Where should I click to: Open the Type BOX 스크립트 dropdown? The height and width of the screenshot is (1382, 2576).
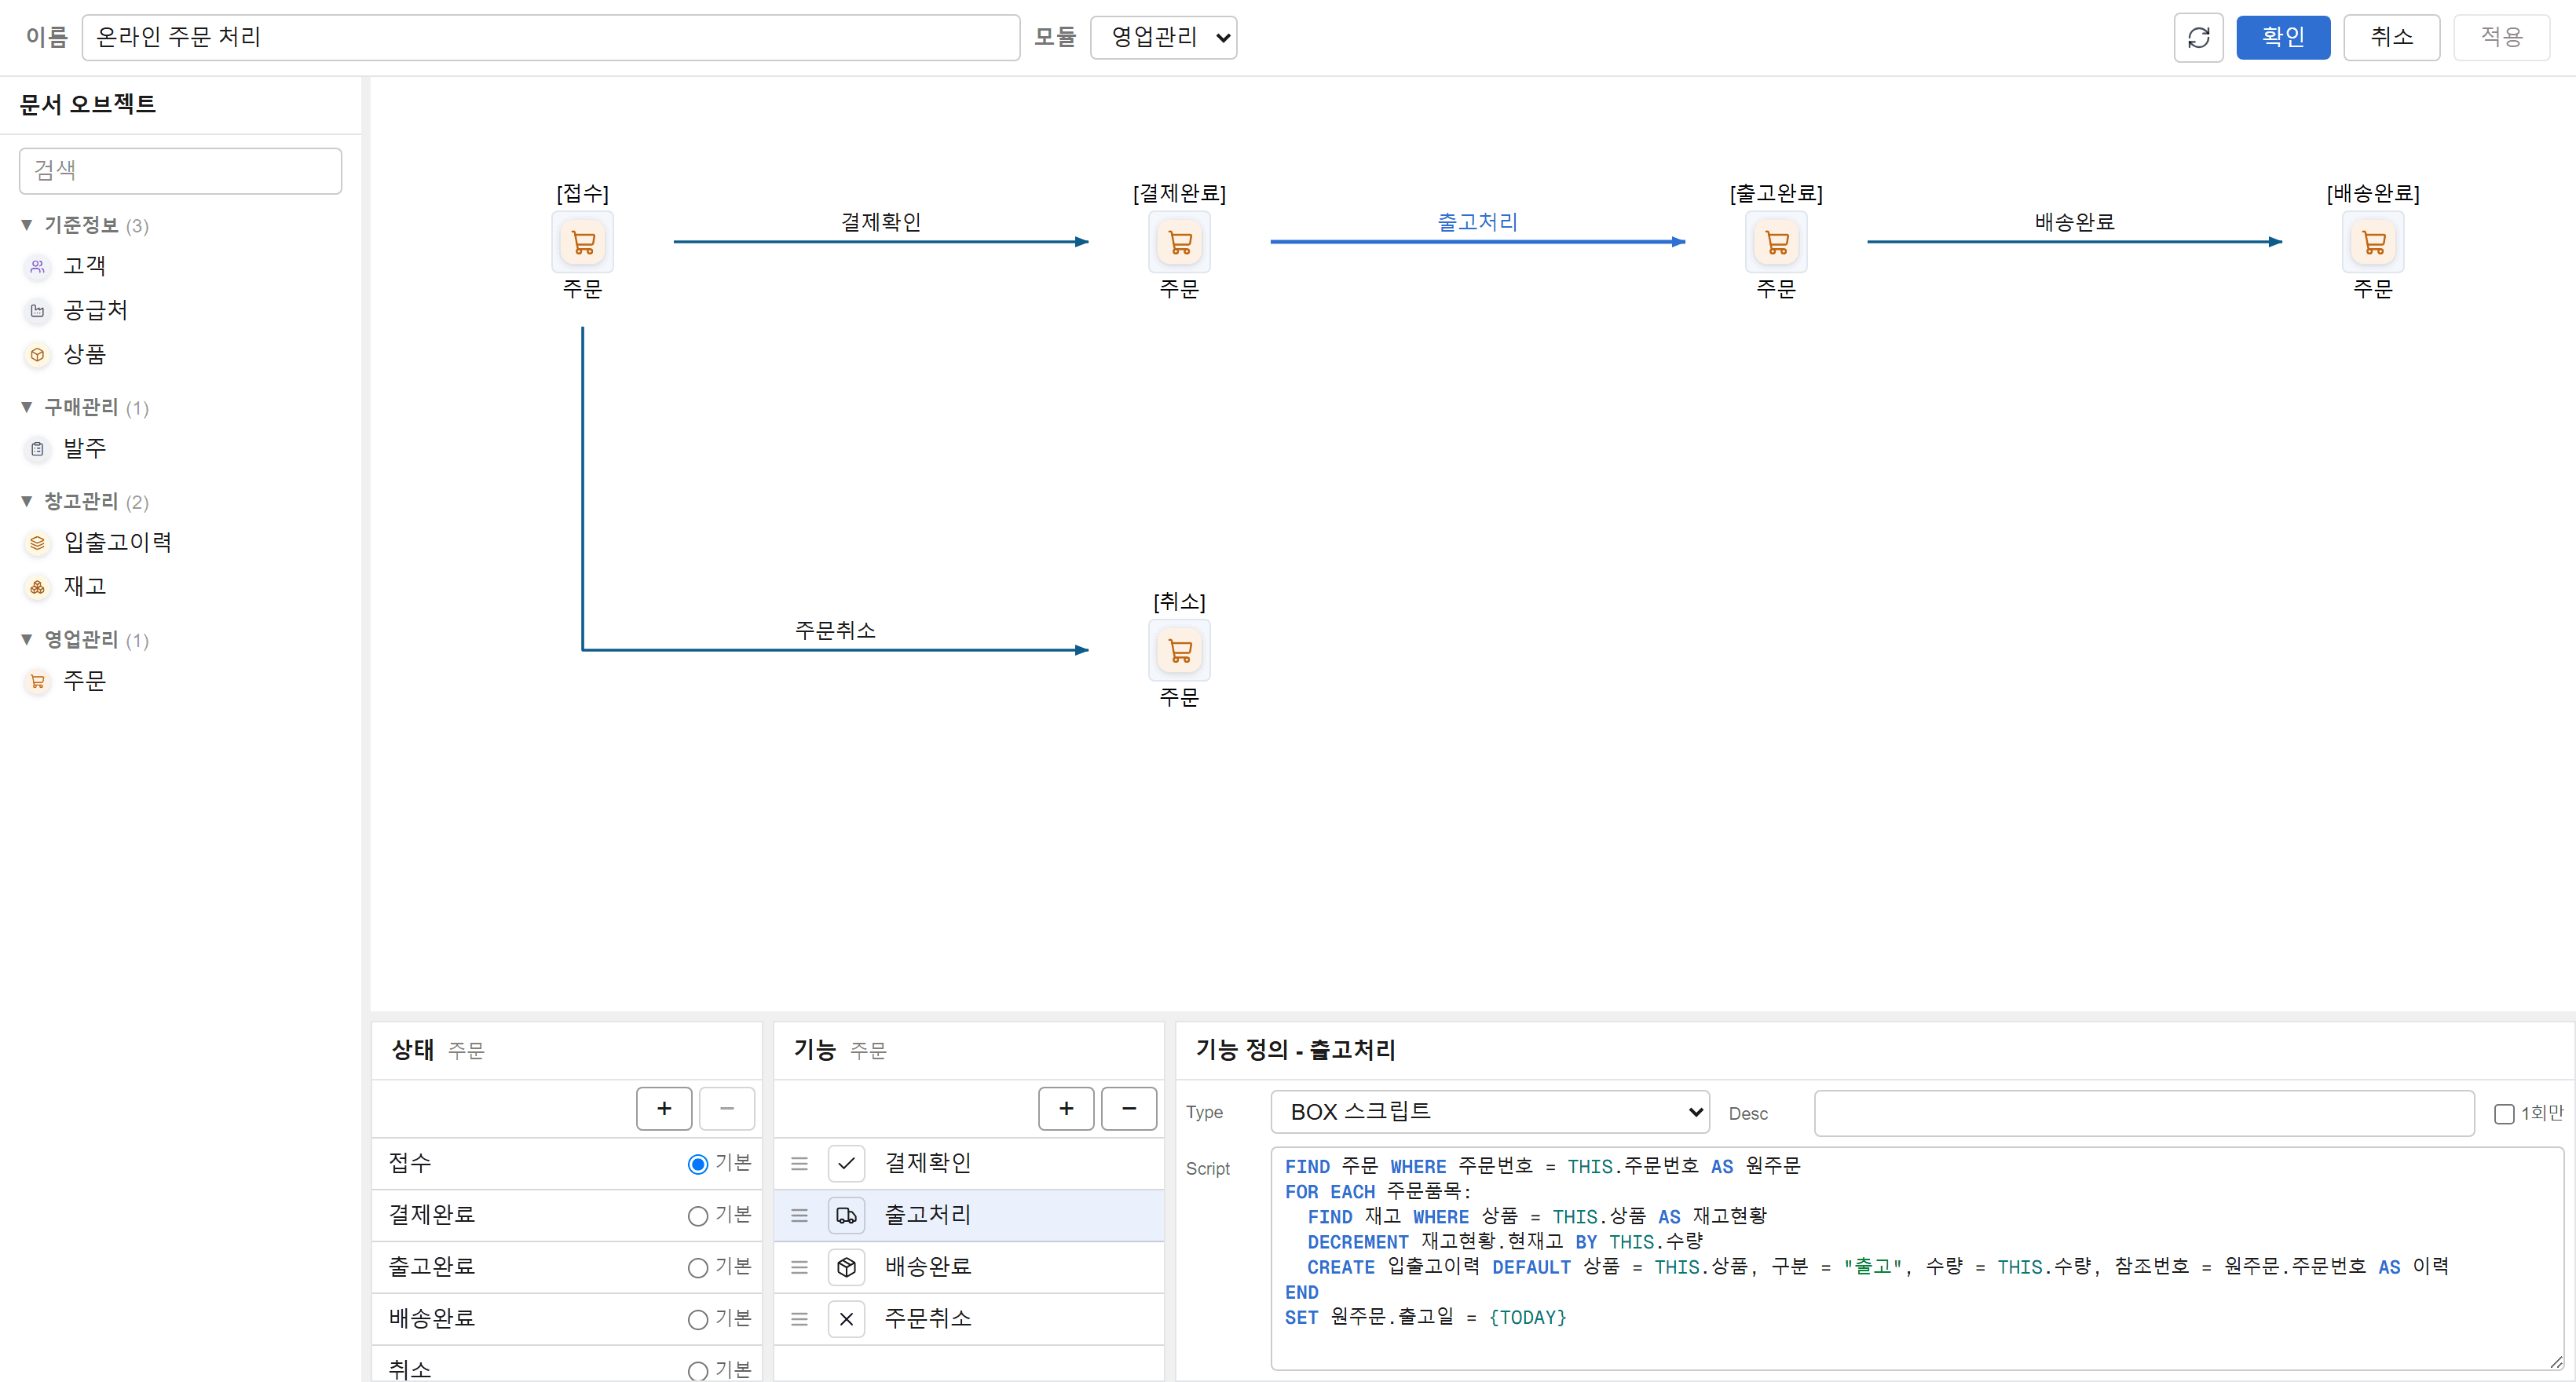click(x=1489, y=1113)
